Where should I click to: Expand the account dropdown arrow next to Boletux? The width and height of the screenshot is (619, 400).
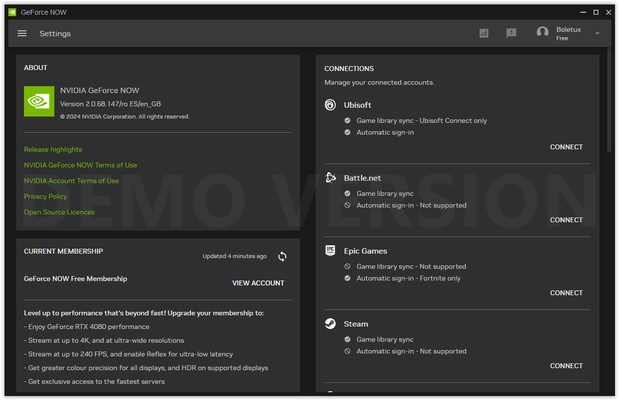click(x=597, y=34)
